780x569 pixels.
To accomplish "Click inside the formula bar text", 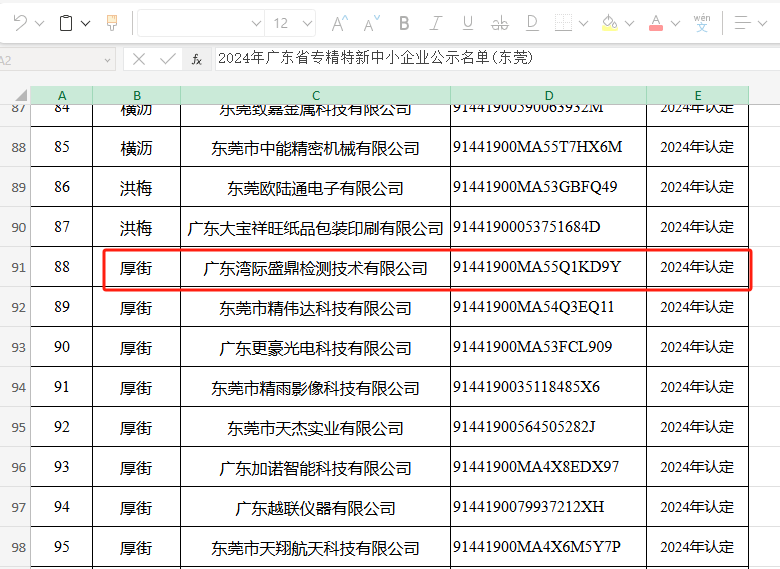I will [x=450, y=59].
